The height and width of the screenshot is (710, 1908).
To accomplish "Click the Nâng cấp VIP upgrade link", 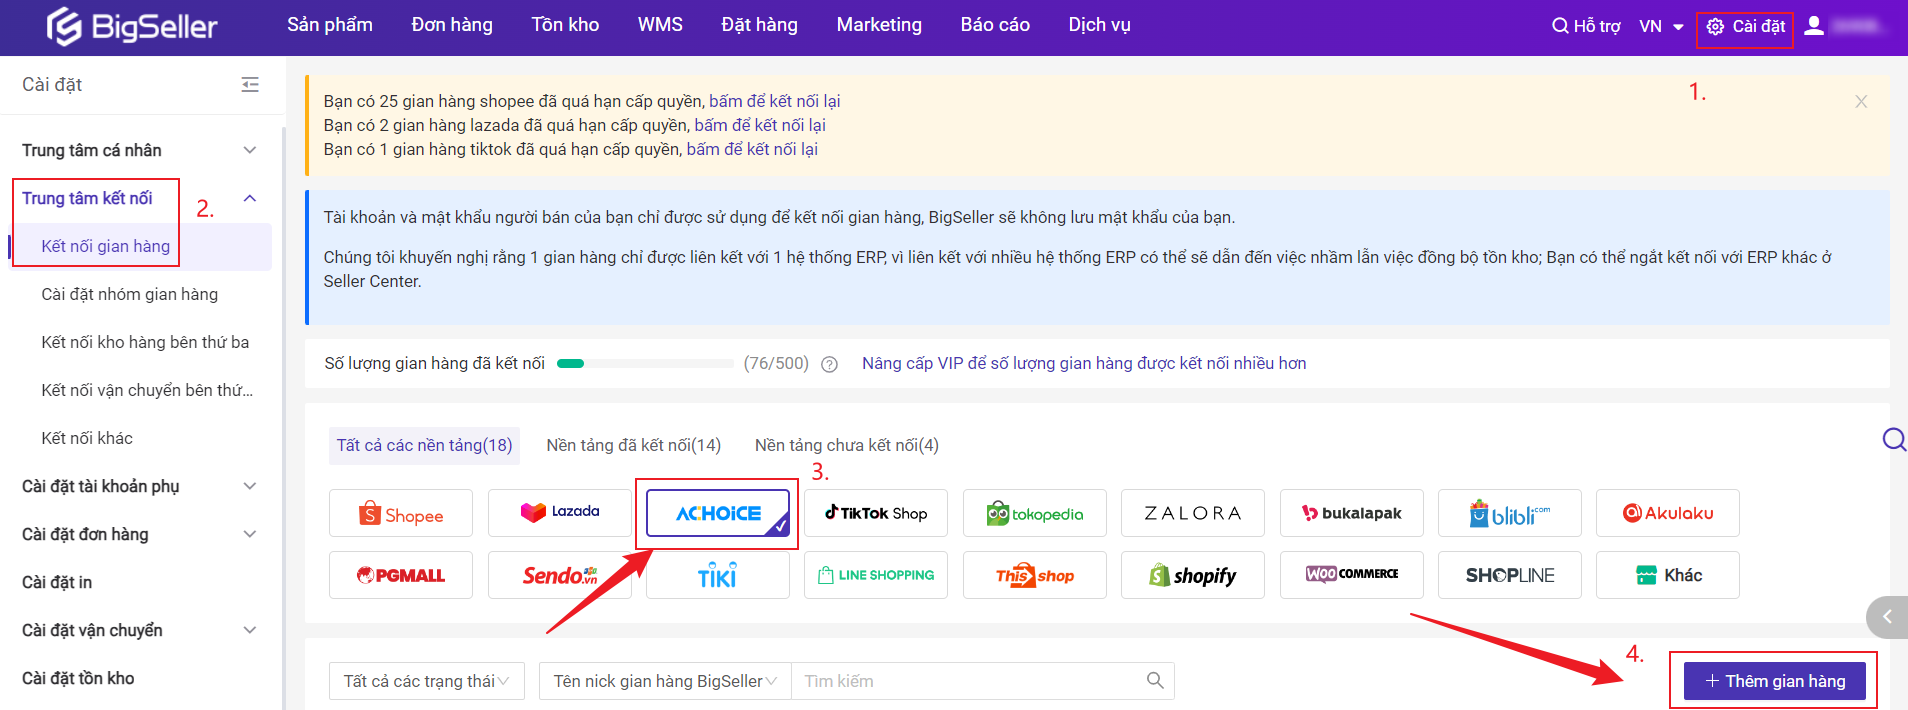I will tap(1084, 363).
